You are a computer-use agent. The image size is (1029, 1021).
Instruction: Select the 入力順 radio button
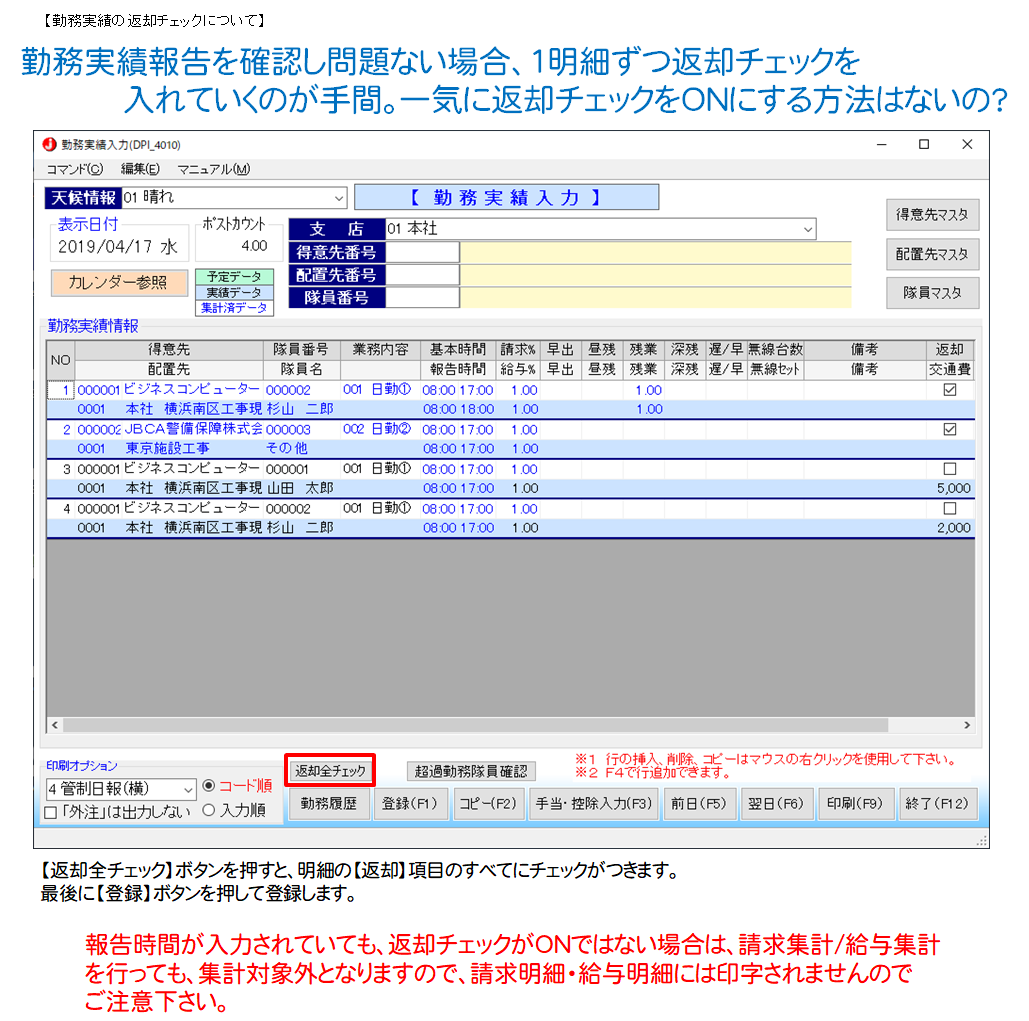click(x=209, y=810)
